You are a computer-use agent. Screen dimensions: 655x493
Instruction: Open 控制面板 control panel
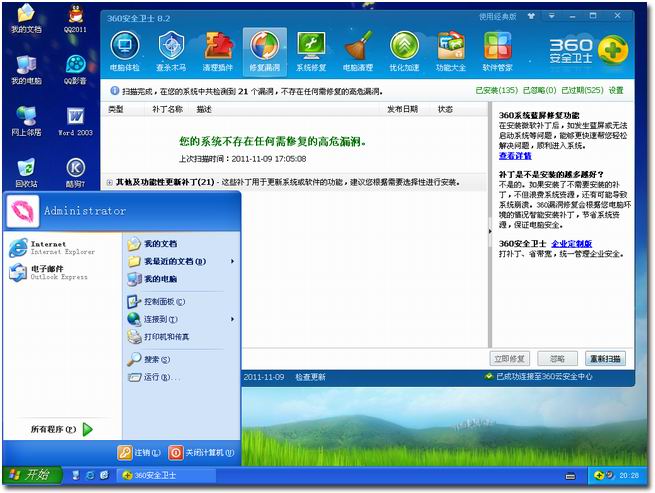pos(156,302)
